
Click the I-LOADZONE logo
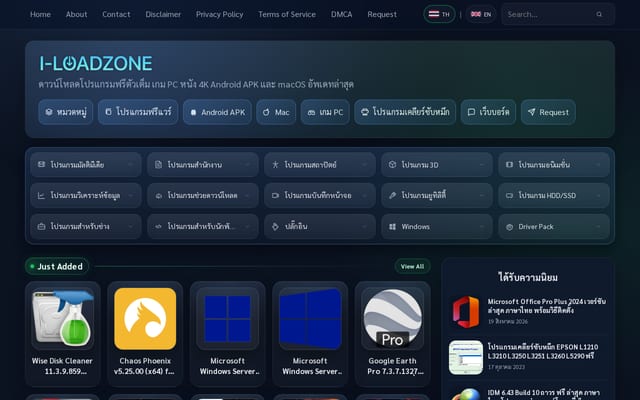pyautogui.click(x=96, y=64)
